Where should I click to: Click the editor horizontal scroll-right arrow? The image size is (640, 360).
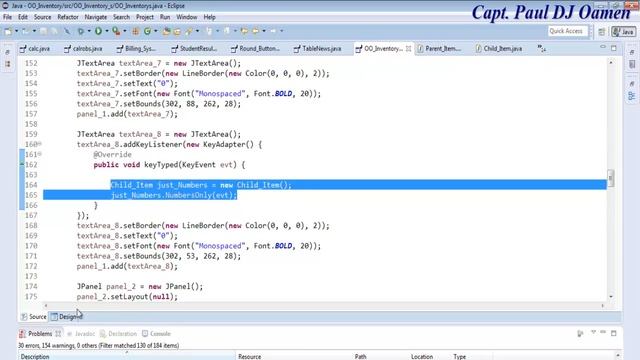click(x=602, y=305)
